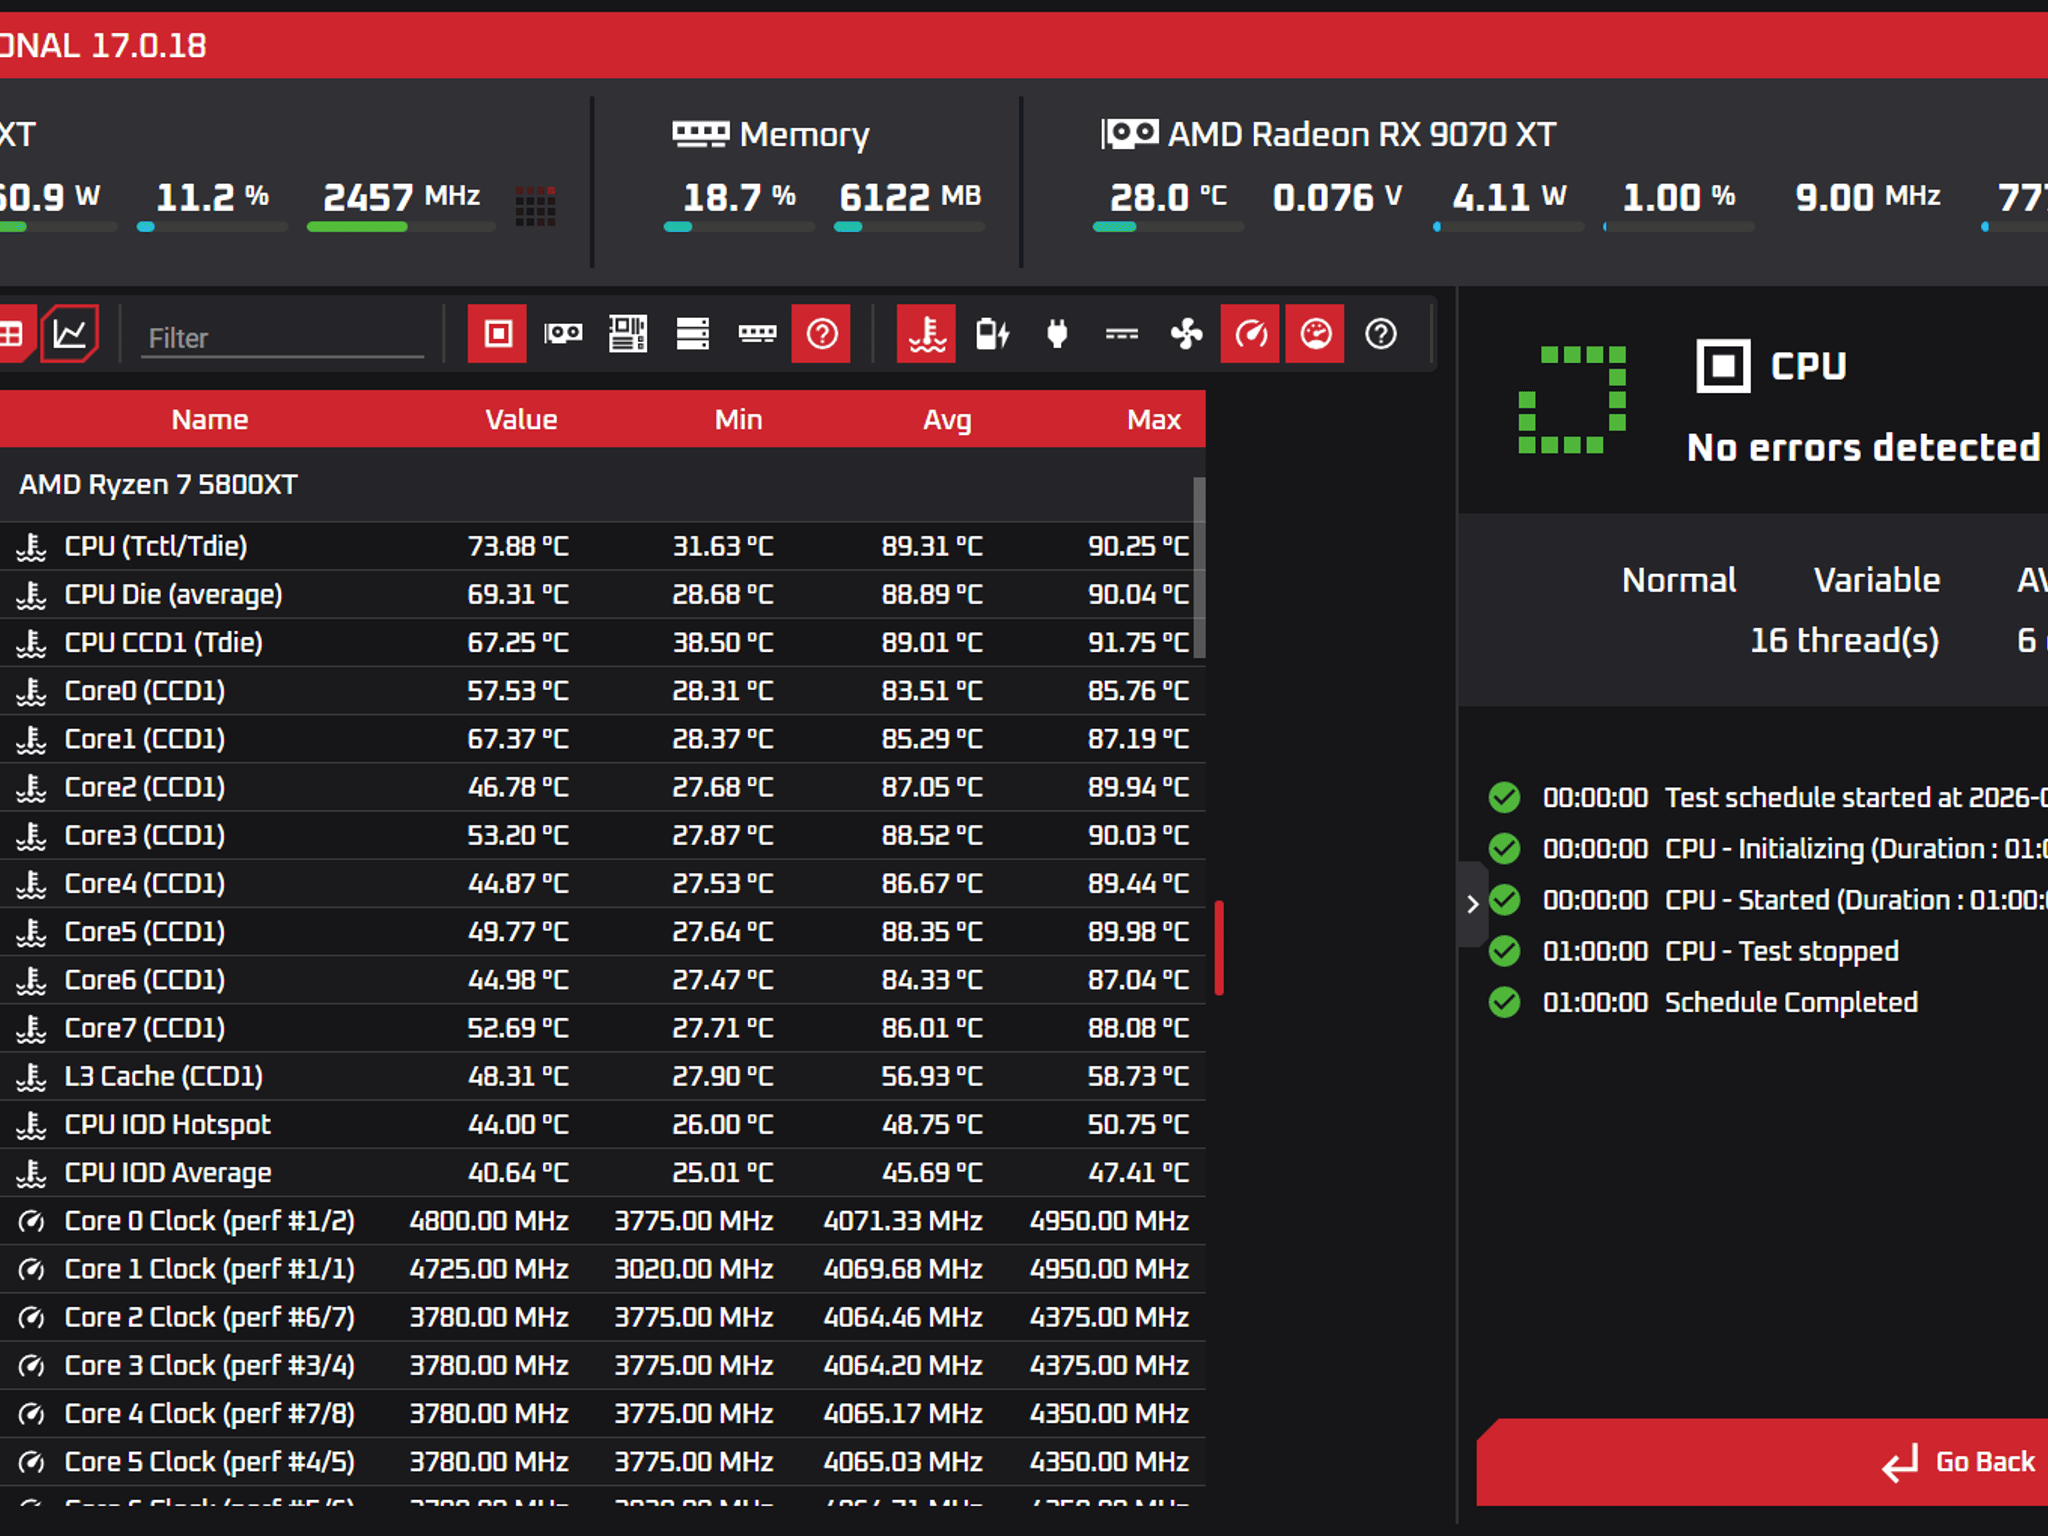Click the progress bar under 2457 MHz
The image size is (2048, 1536).
click(x=401, y=227)
